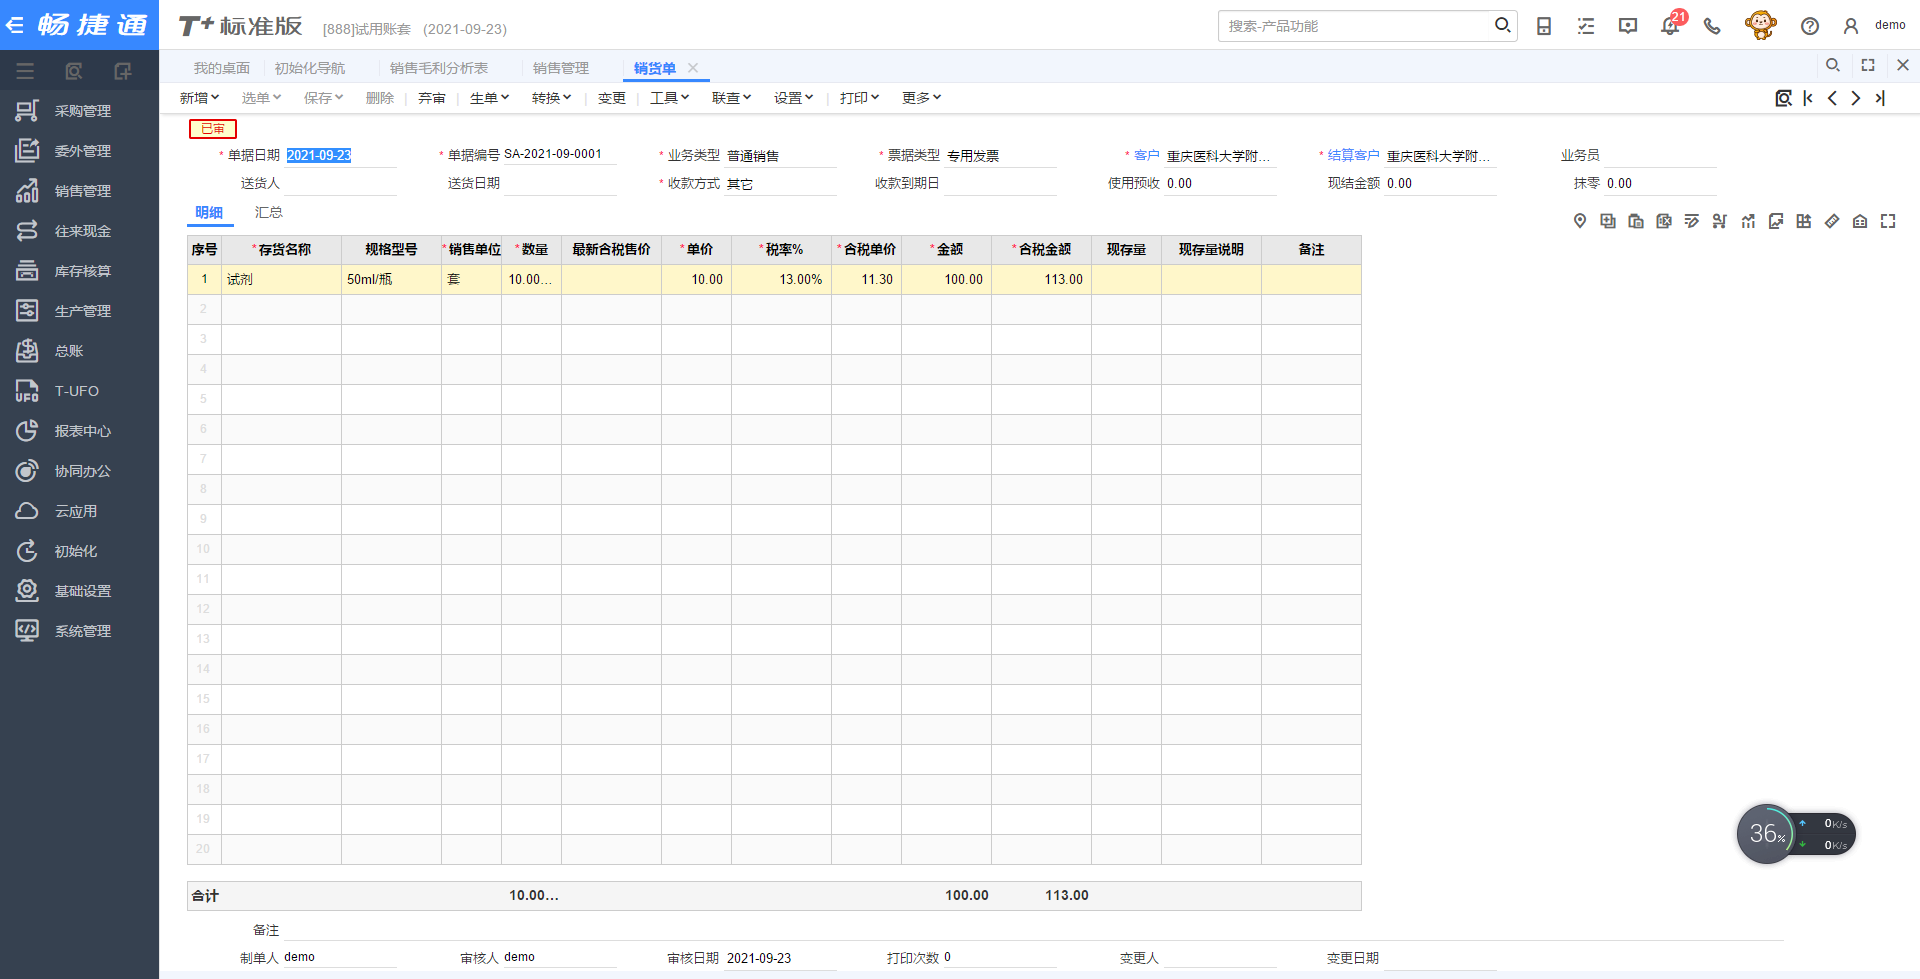Screen dimensions: 1920x979
Task: Expand the 更多 dropdown menu
Action: (921, 98)
